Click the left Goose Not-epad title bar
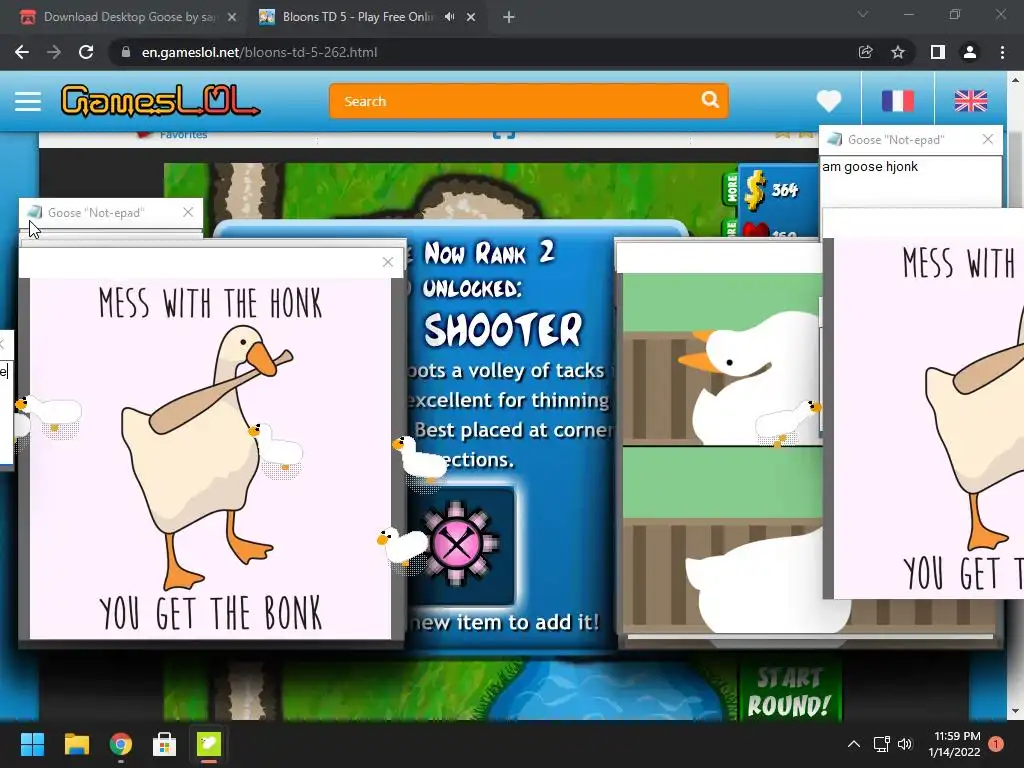1024x768 pixels. coord(111,212)
